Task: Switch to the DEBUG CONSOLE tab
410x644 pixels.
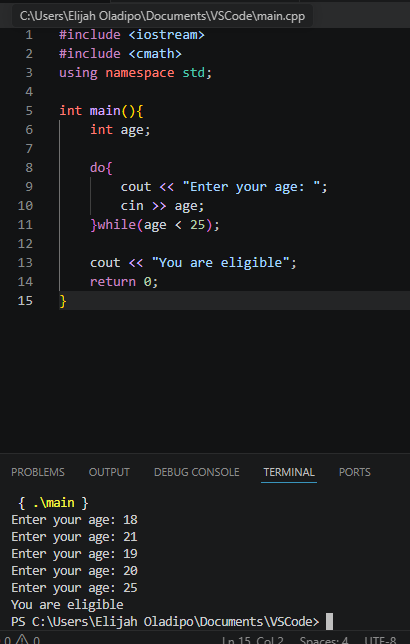Action: (196, 472)
